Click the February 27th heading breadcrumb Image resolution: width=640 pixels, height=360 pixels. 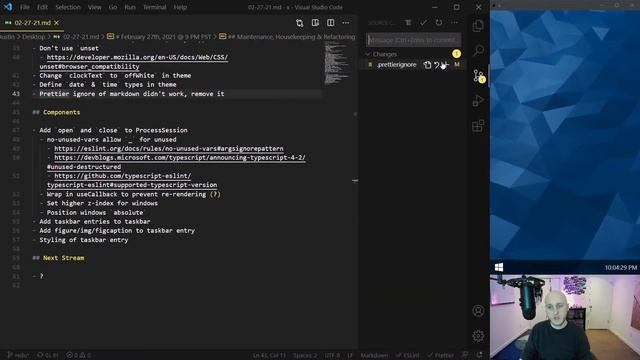163,37
